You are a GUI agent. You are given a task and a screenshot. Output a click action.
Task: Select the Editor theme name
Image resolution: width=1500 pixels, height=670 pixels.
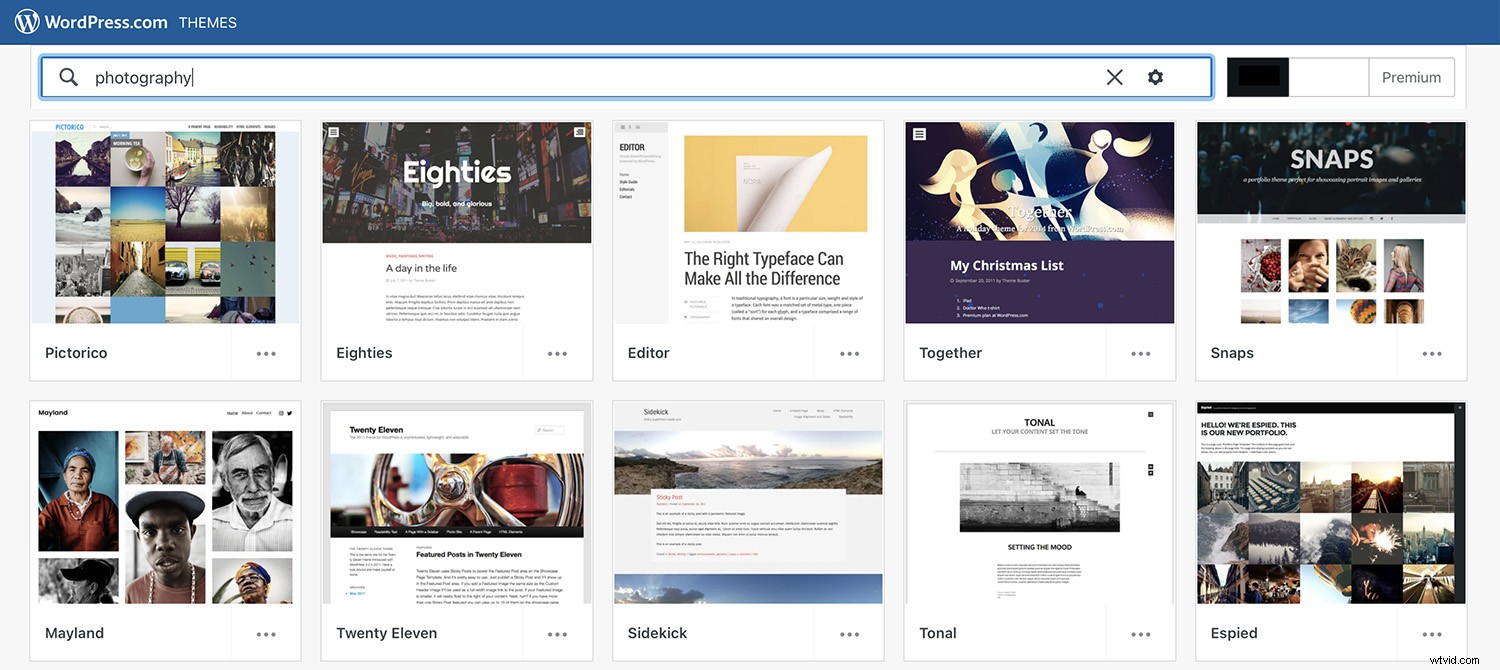tap(648, 353)
